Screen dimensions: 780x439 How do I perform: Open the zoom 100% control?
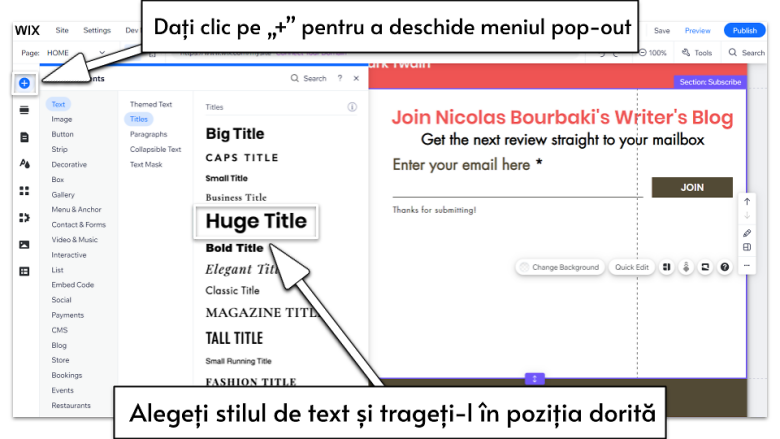(652, 52)
